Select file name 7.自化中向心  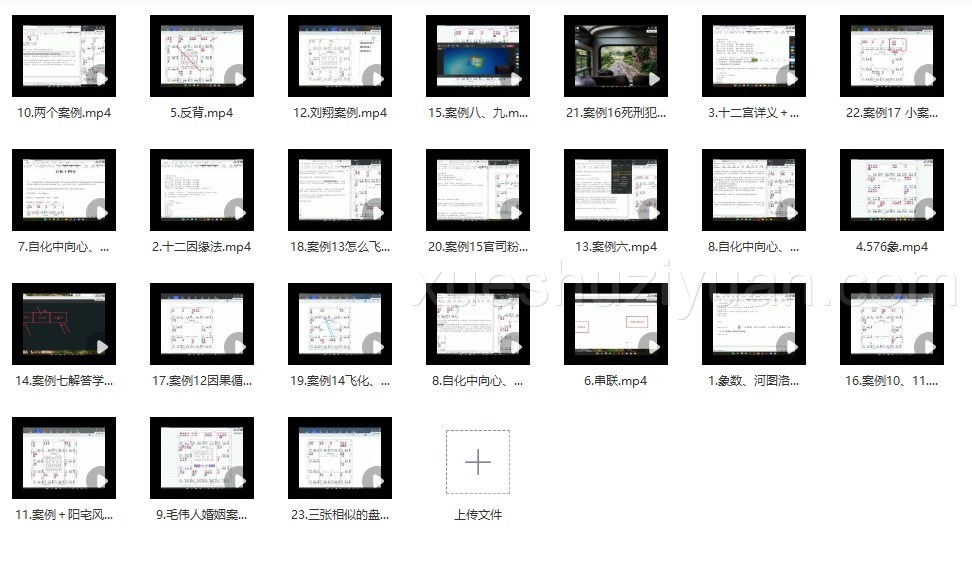[64, 247]
